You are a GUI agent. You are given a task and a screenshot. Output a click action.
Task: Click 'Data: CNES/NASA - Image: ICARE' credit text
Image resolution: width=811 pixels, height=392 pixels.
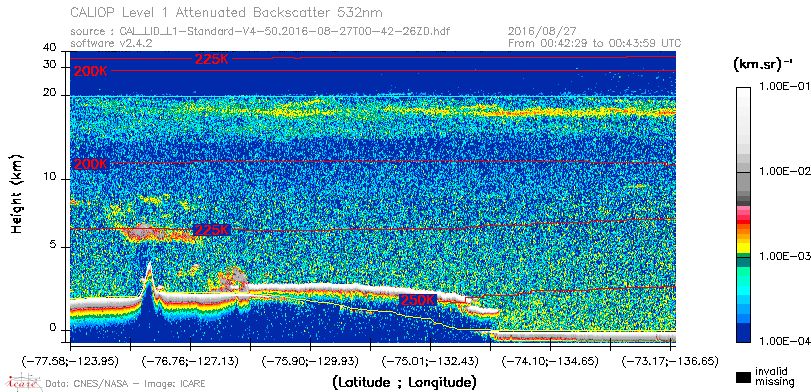coord(126,383)
